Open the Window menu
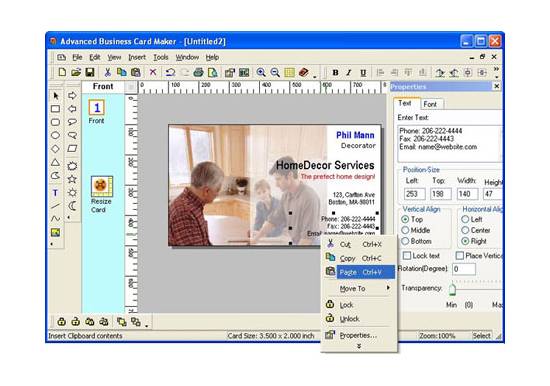 tap(187, 57)
